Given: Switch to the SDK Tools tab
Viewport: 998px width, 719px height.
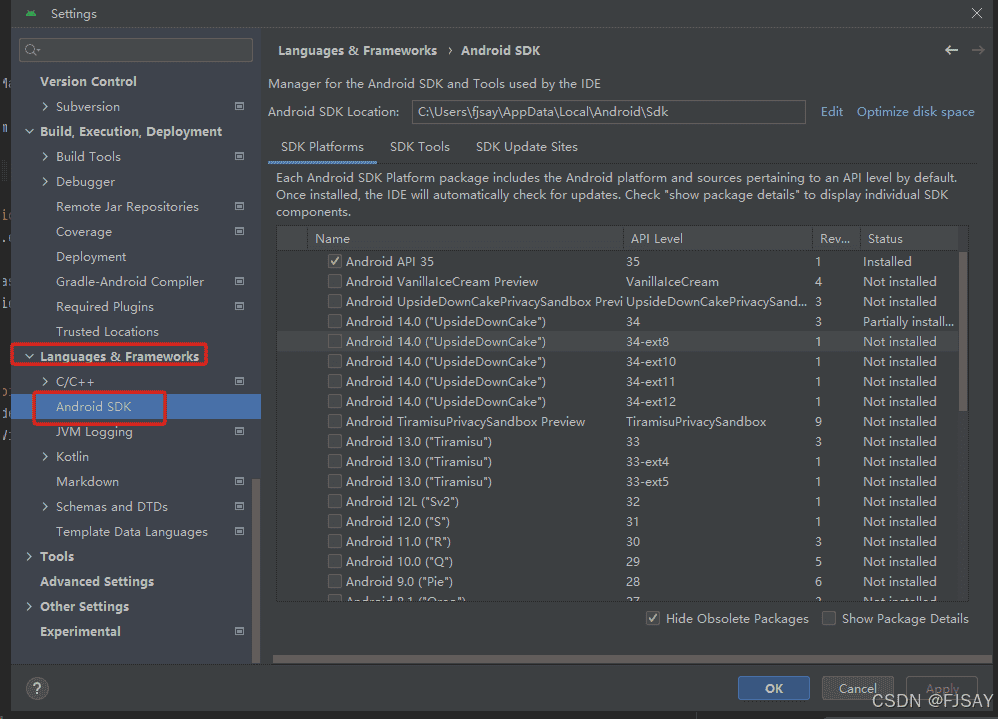Looking at the screenshot, I should (419, 146).
